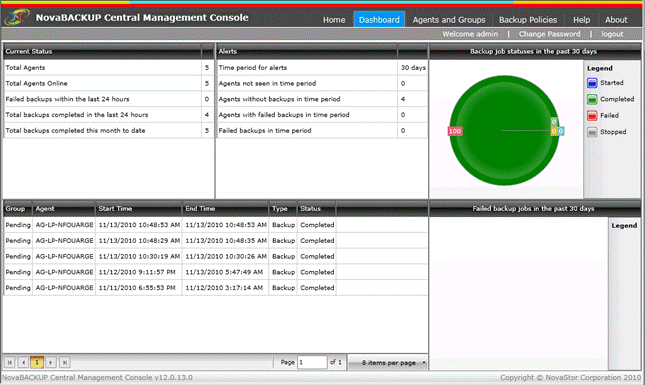Click the Change Password link

coord(549,34)
